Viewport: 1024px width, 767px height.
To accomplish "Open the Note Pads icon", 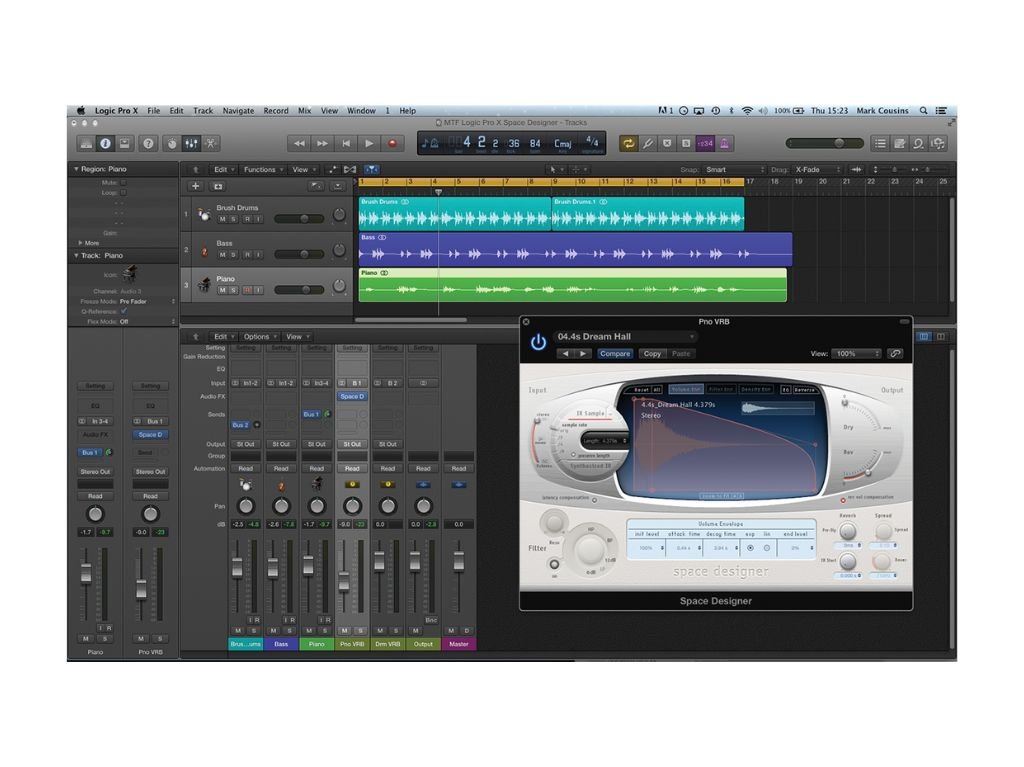I will coord(899,143).
